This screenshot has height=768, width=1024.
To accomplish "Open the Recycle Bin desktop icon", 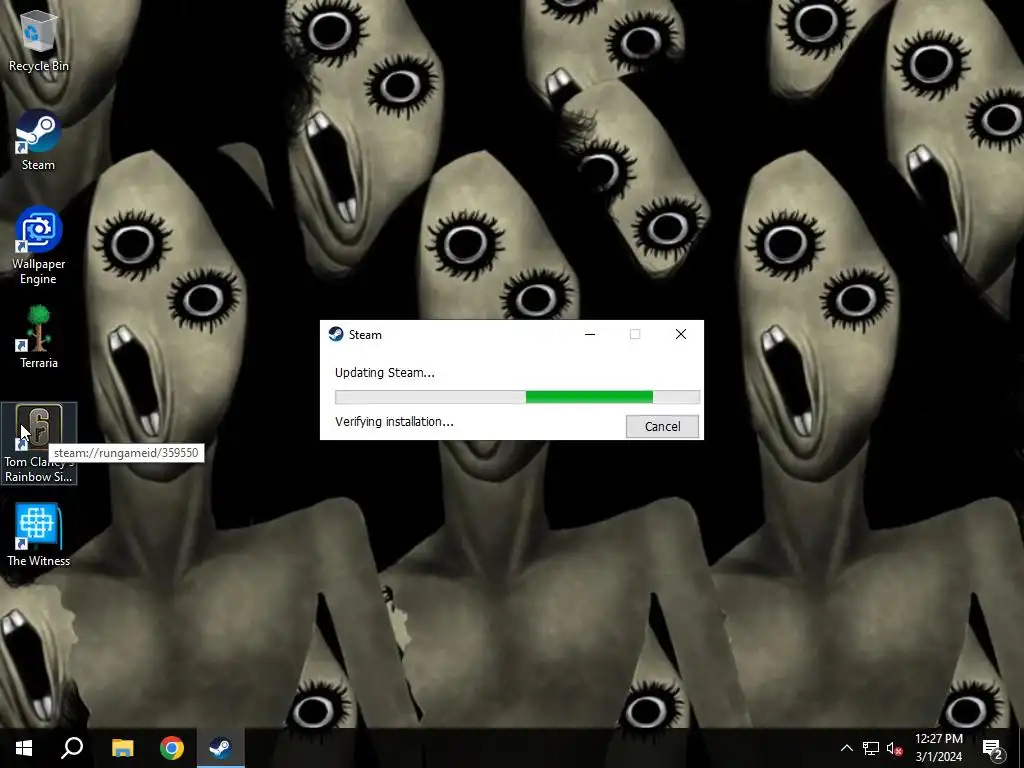I will 39,40.
